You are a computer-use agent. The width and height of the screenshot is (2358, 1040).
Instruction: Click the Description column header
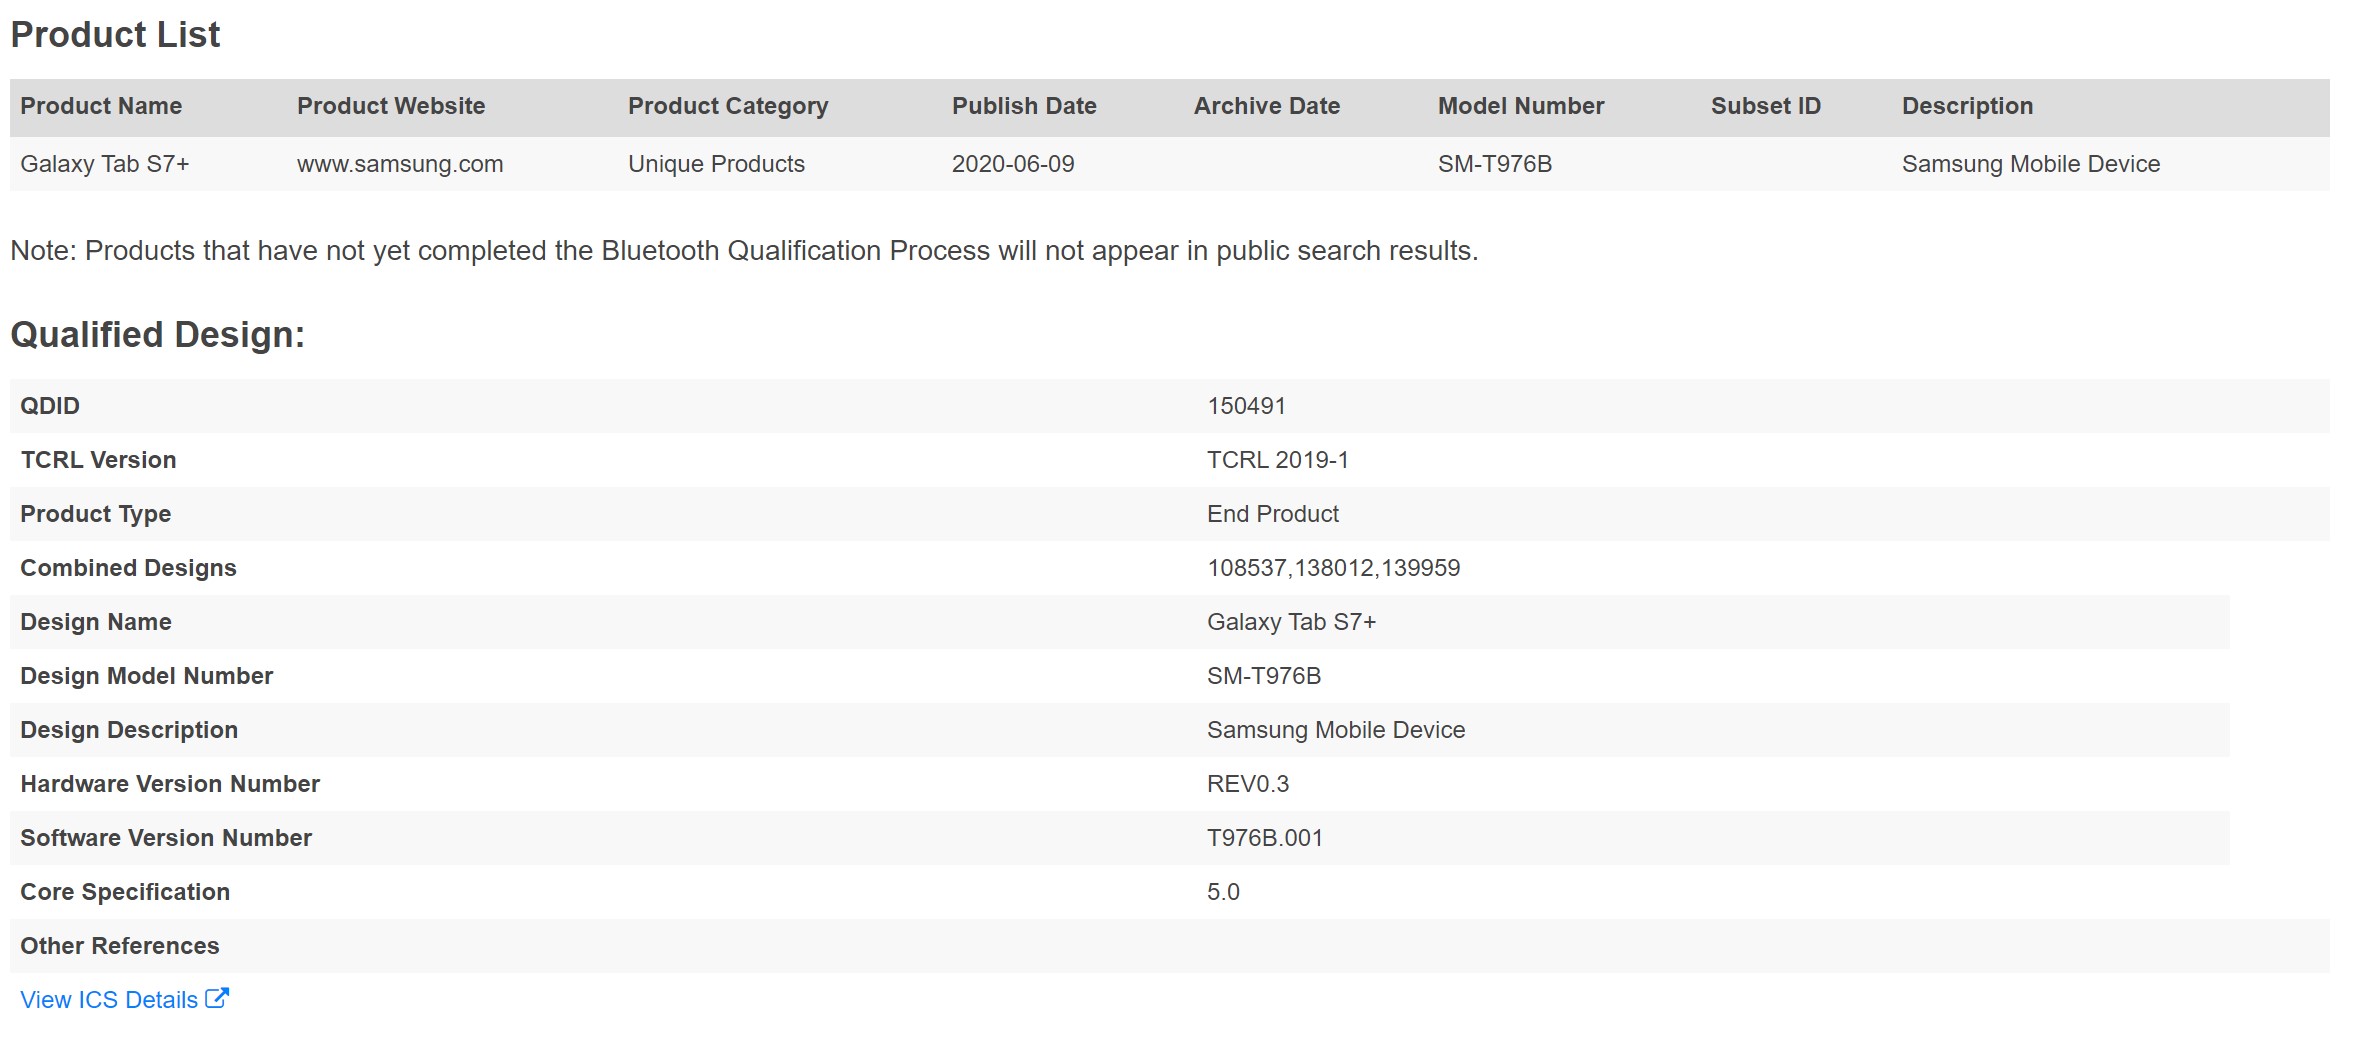[1967, 106]
